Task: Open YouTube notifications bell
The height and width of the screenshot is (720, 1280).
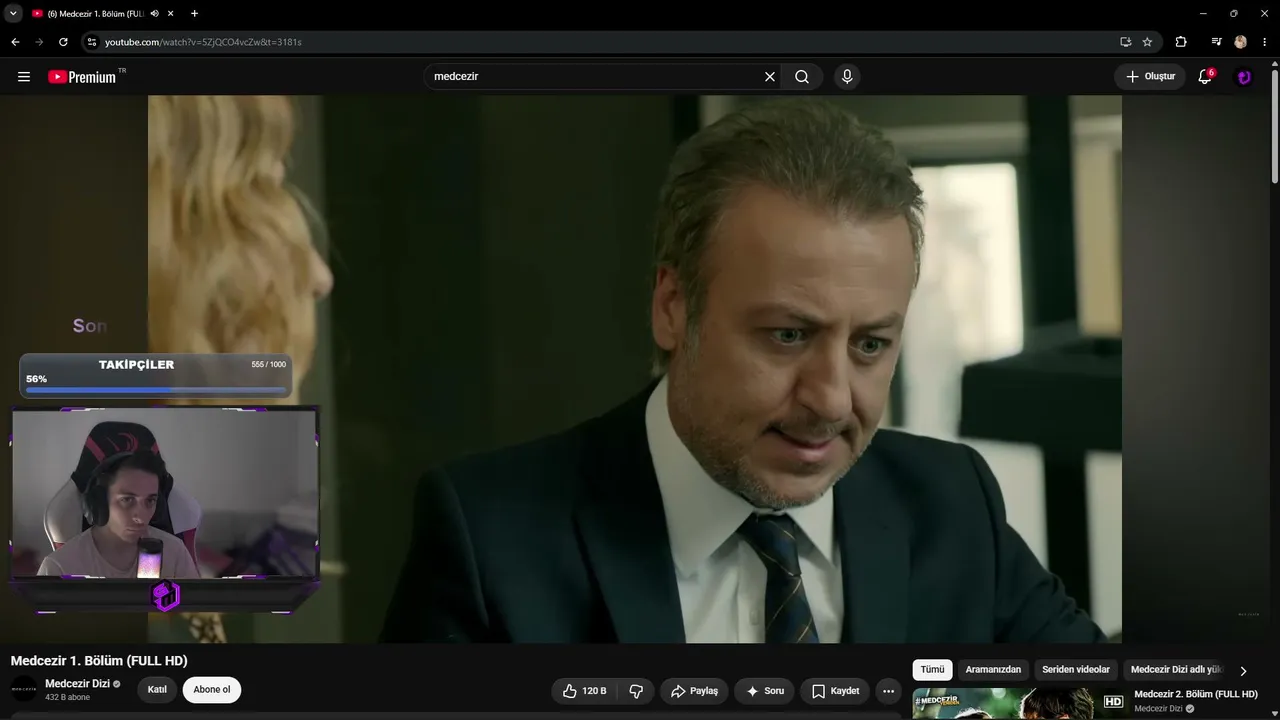Action: (1205, 77)
